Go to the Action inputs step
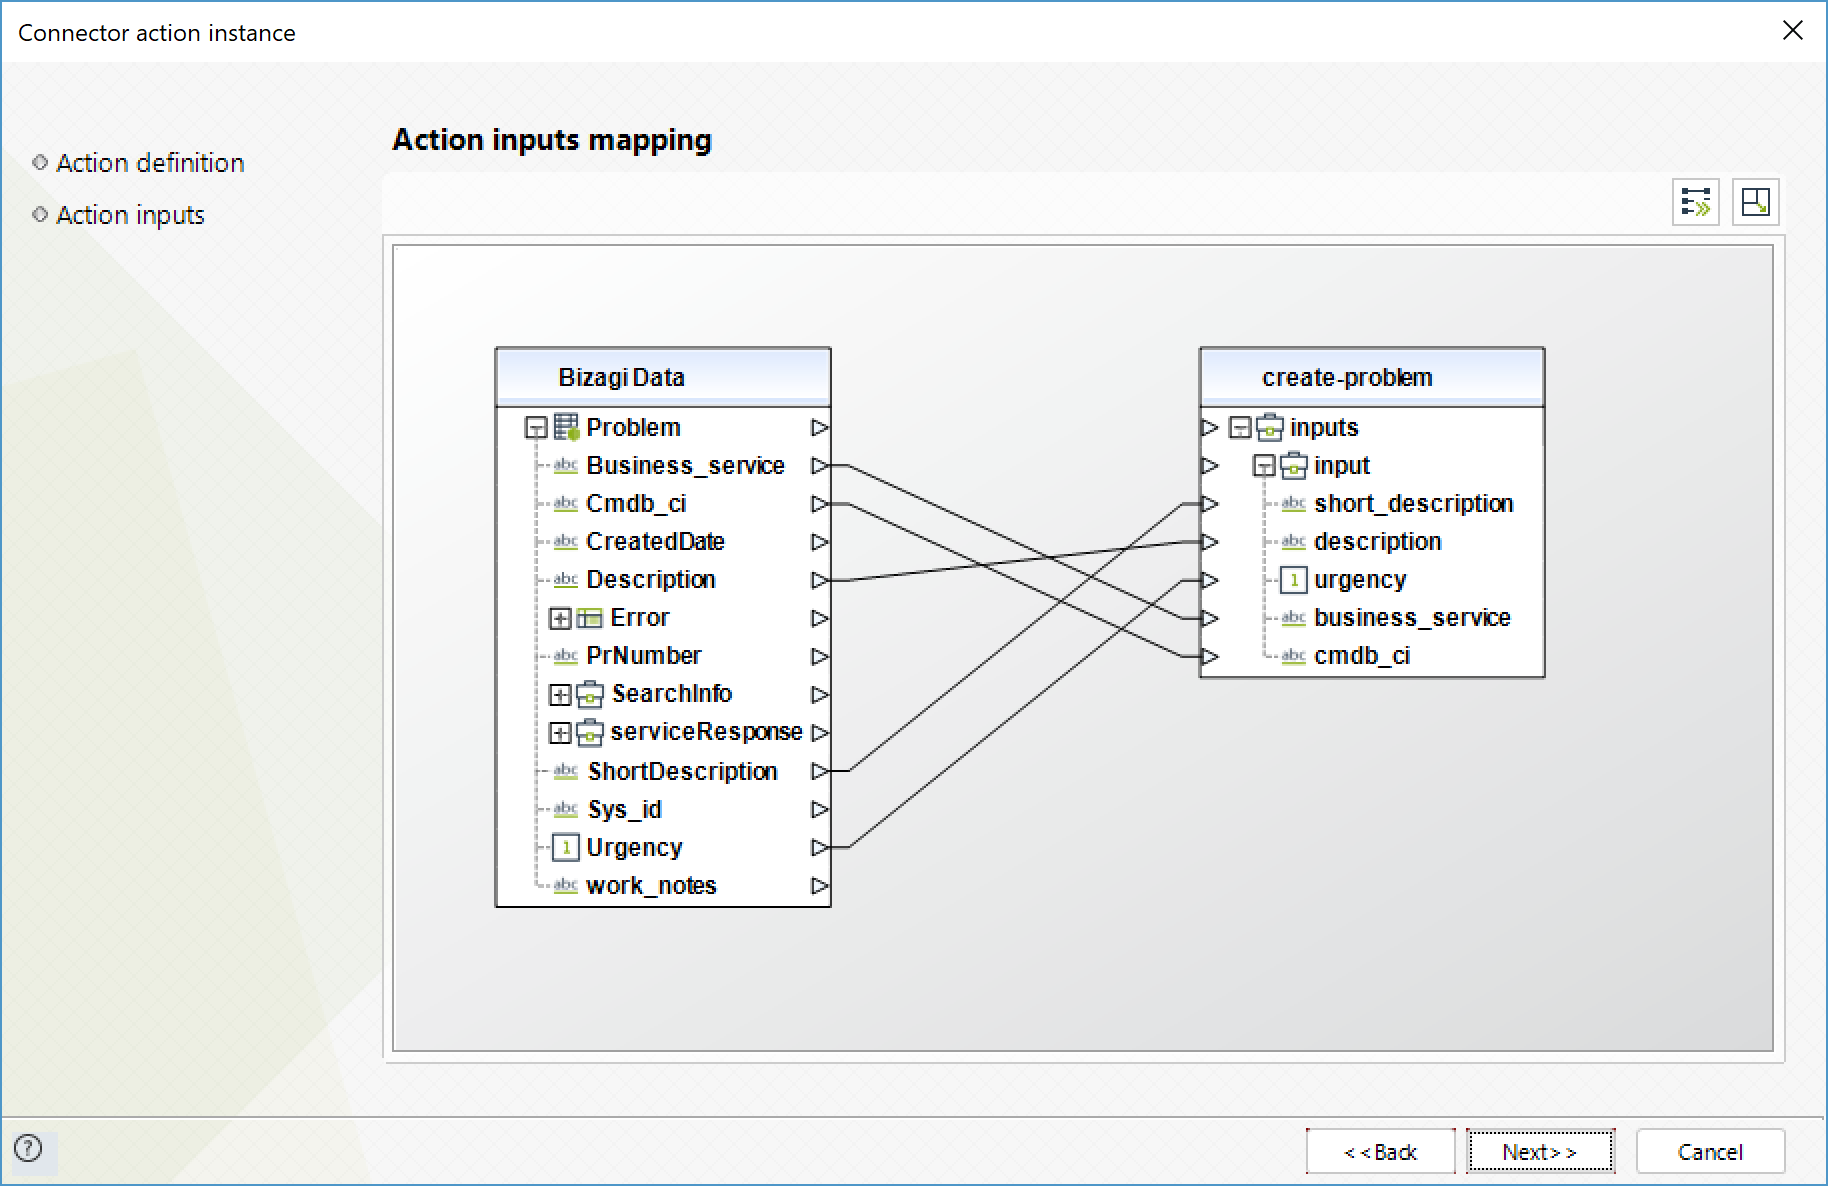Screen dimensions: 1828x1186 pyautogui.click(x=130, y=215)
